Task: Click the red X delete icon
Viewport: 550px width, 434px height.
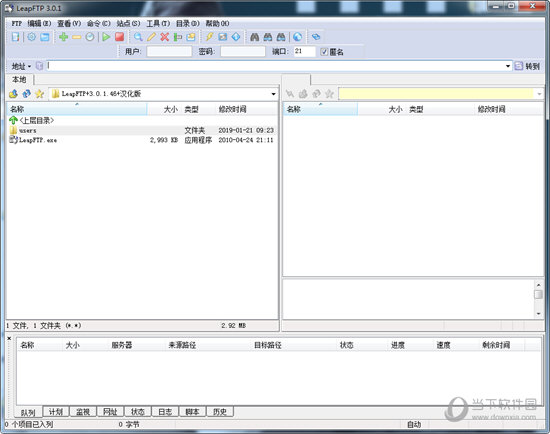Action: point(165,36)
